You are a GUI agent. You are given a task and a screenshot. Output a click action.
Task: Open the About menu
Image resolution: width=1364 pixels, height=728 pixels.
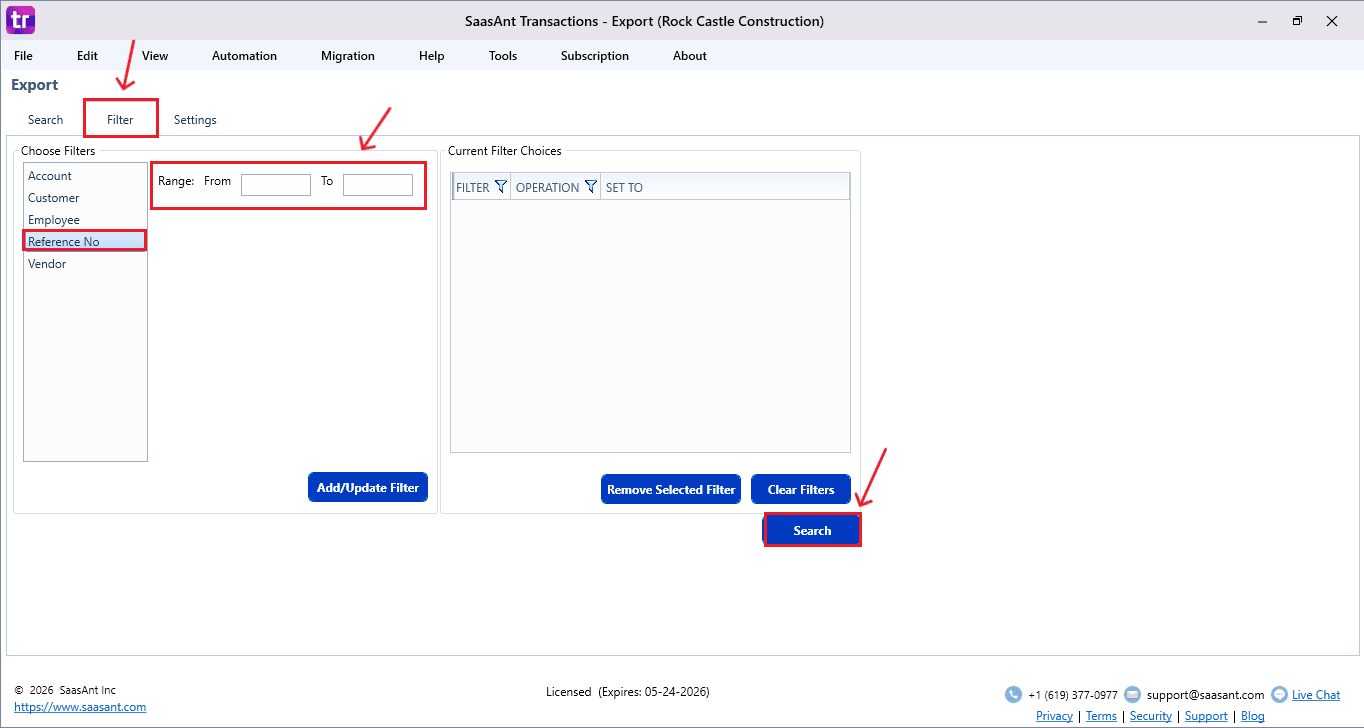tap(690, 56)
